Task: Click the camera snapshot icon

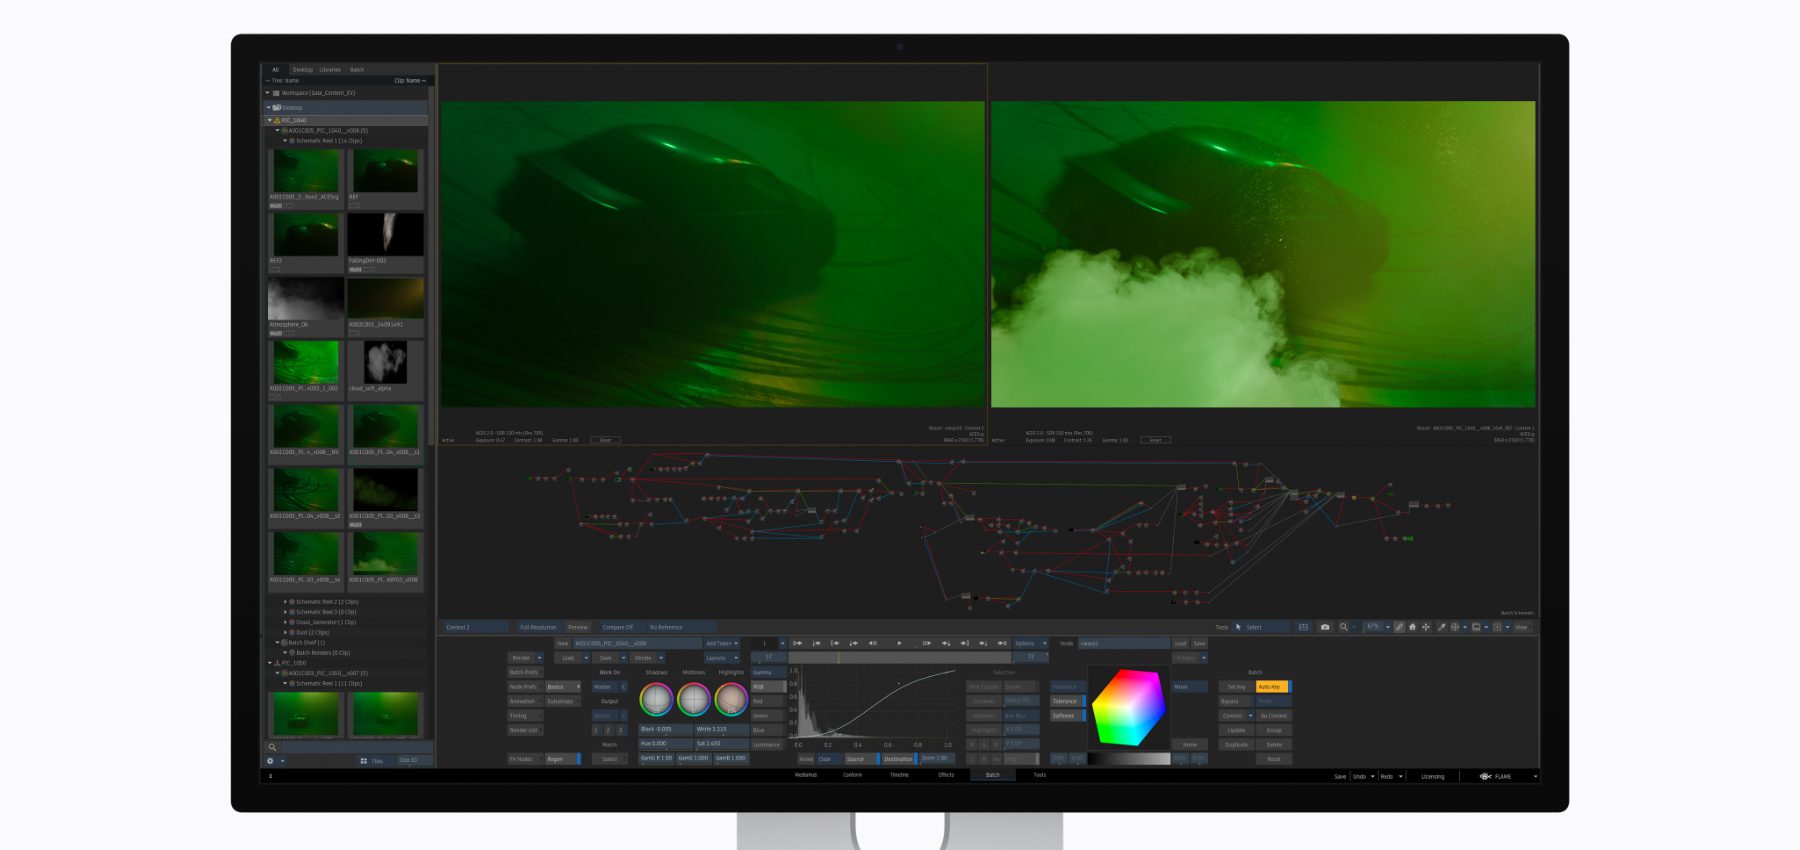Action: [x=1325, y=627]
